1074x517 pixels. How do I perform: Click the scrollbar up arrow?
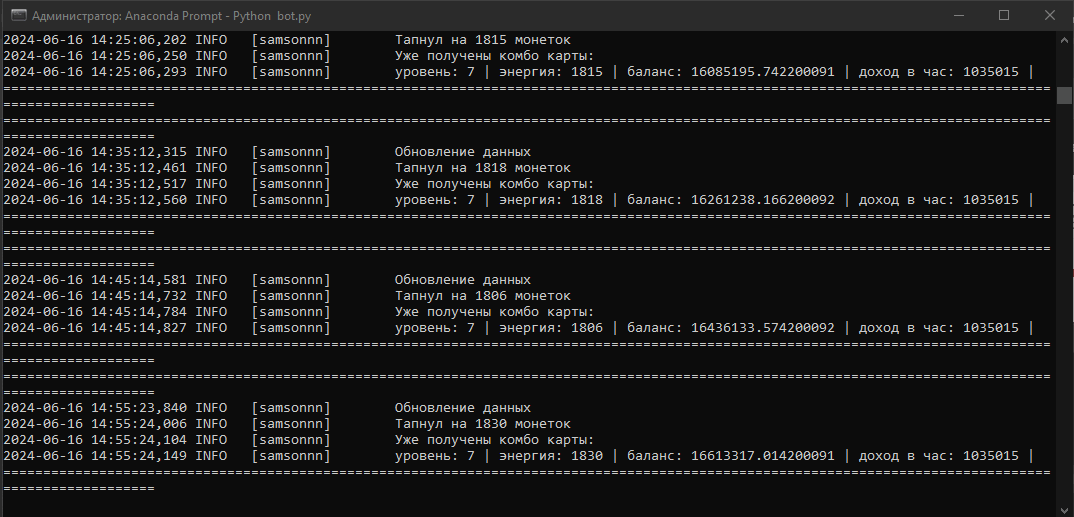[x=1065, y=40]
